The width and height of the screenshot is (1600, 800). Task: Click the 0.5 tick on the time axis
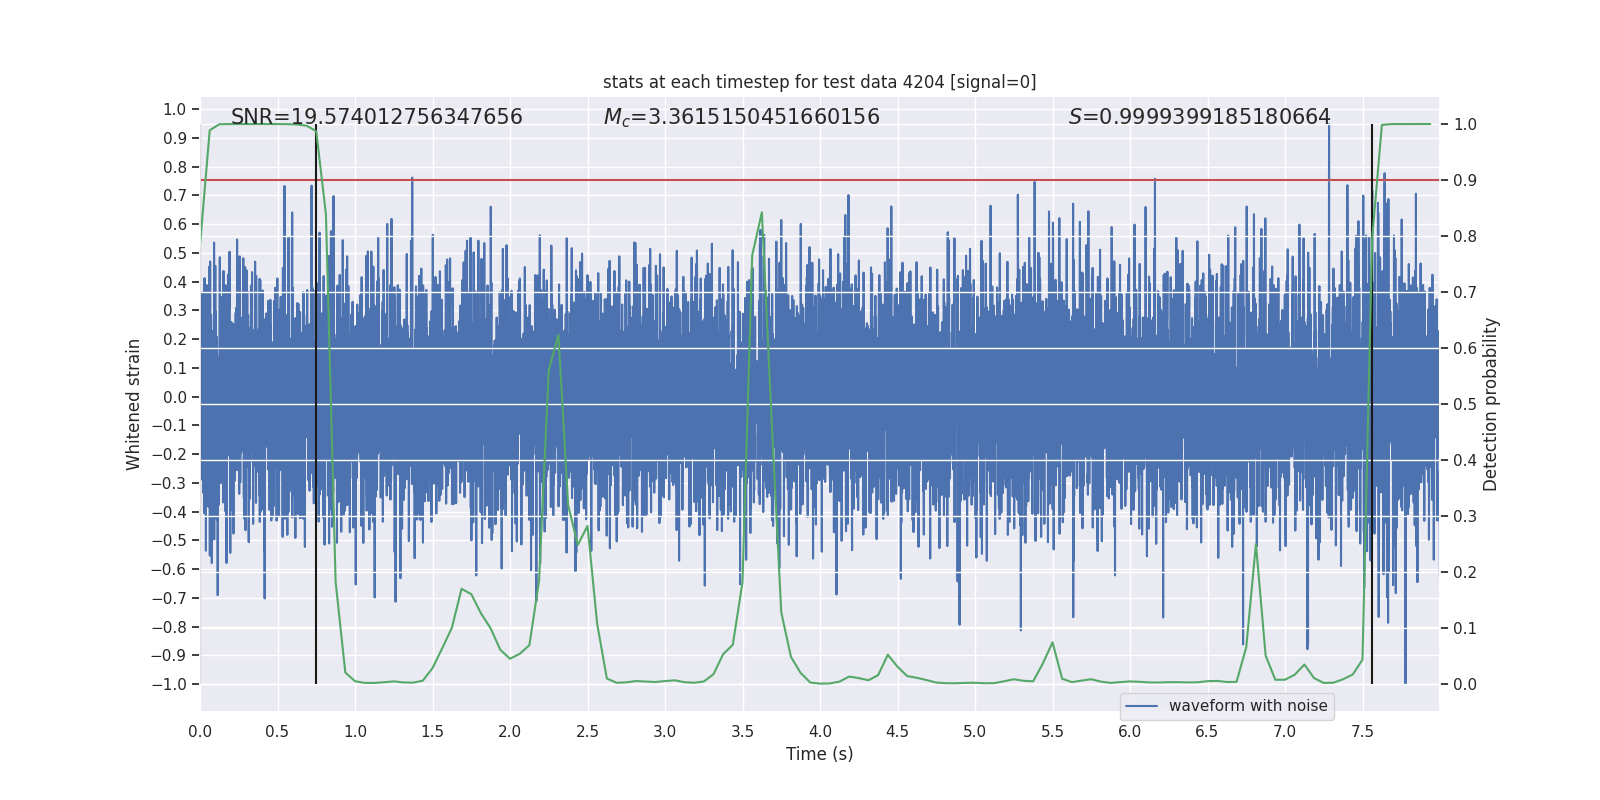click(x=277, y=731)
